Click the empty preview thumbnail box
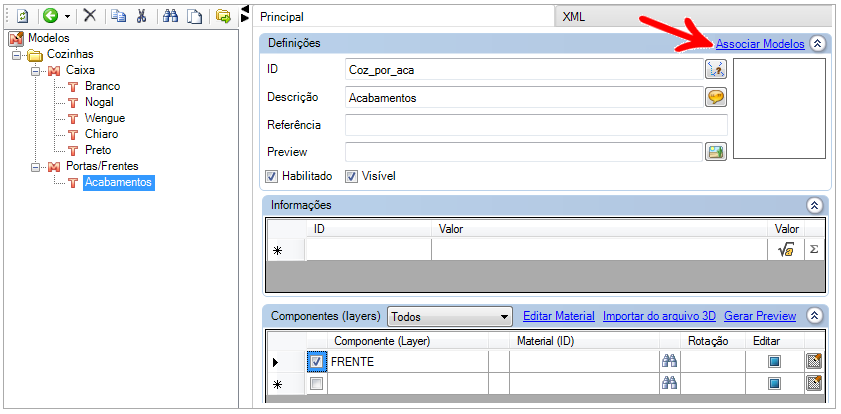This screenshot has width=841, height=414. point(779,109)
